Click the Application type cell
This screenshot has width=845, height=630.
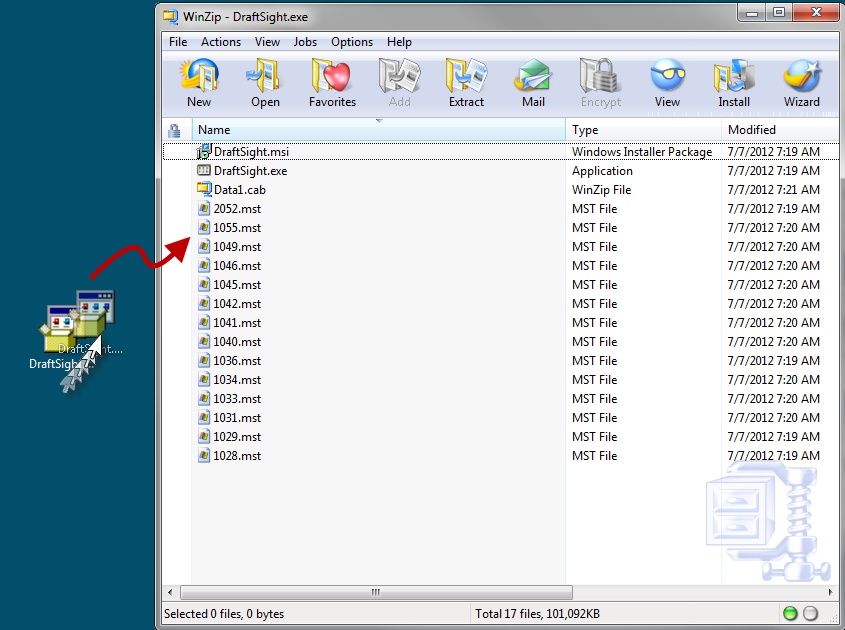(602, 171)
